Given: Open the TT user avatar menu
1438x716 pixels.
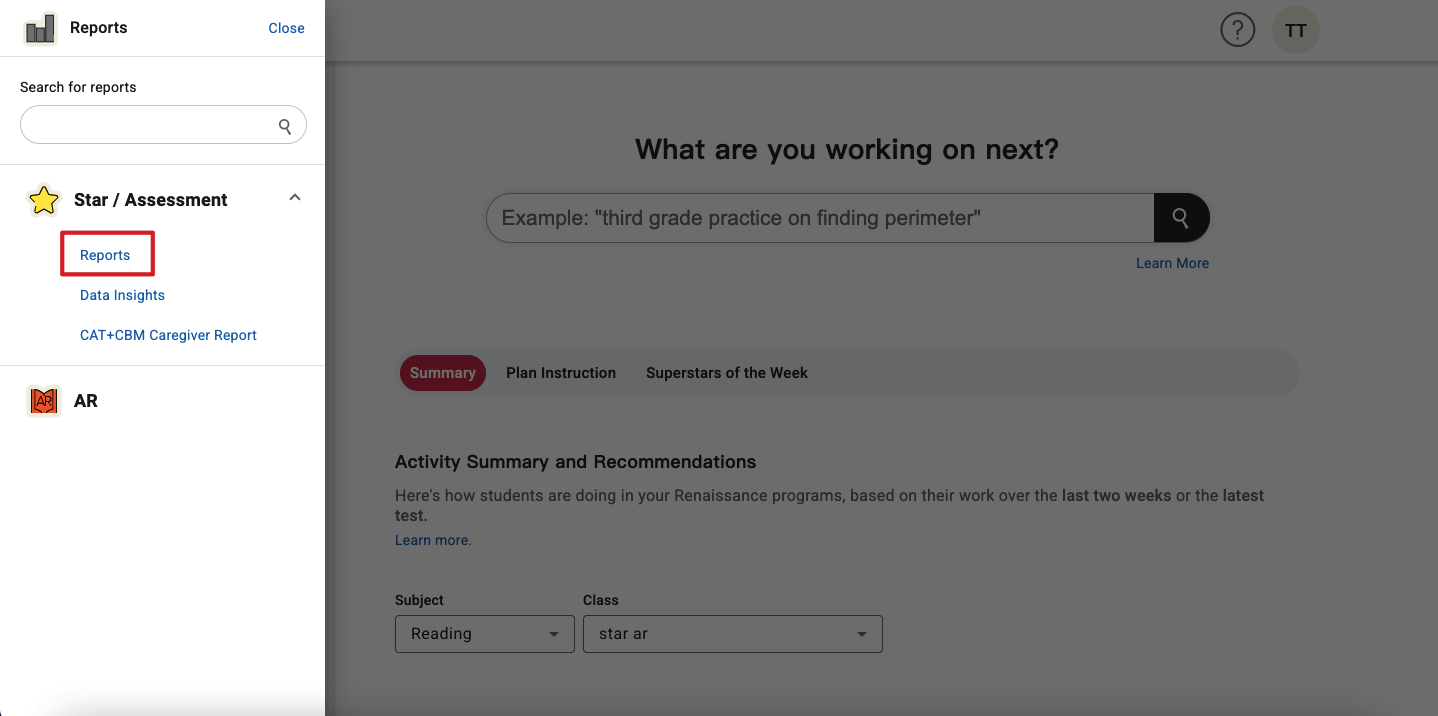Looking at the screenshot, I should coord(1295,31).
